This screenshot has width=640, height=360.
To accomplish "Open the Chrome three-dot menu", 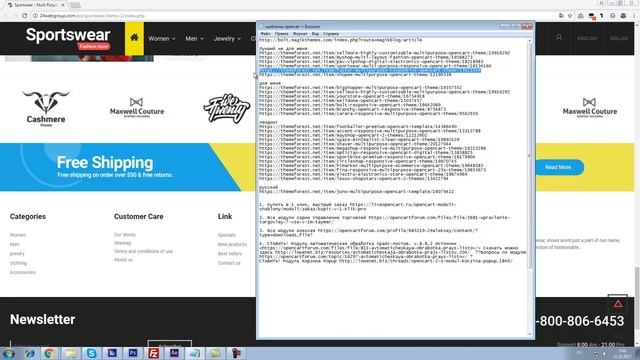I will point(634,16).
